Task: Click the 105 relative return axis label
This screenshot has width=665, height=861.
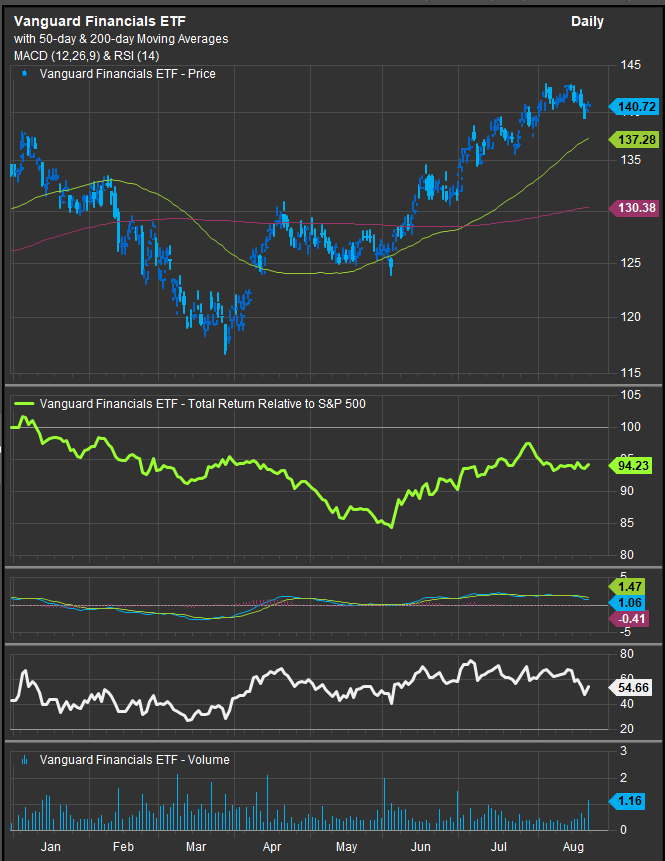Action: pyautogui.click(x=630, y=395)
